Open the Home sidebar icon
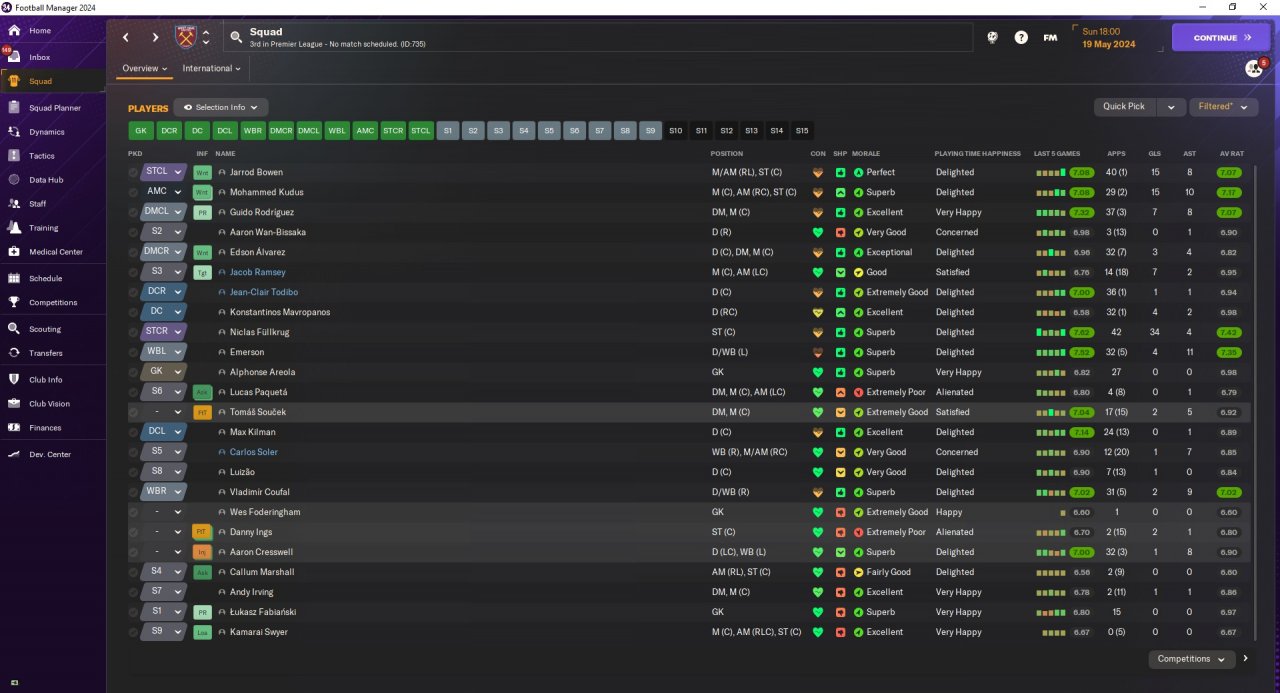The image size is (1280, 693). click(14, 30)
